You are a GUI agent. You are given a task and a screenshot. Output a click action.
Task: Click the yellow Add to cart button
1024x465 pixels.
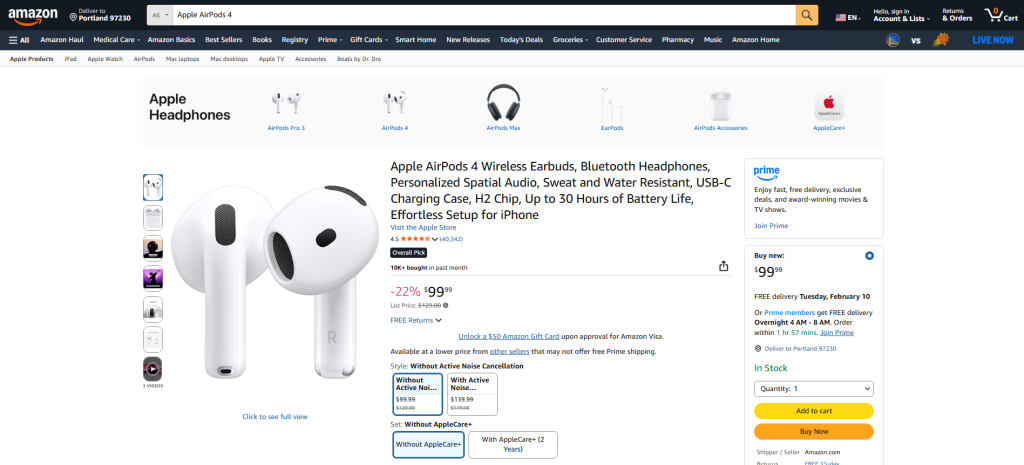tap(814, 411)
